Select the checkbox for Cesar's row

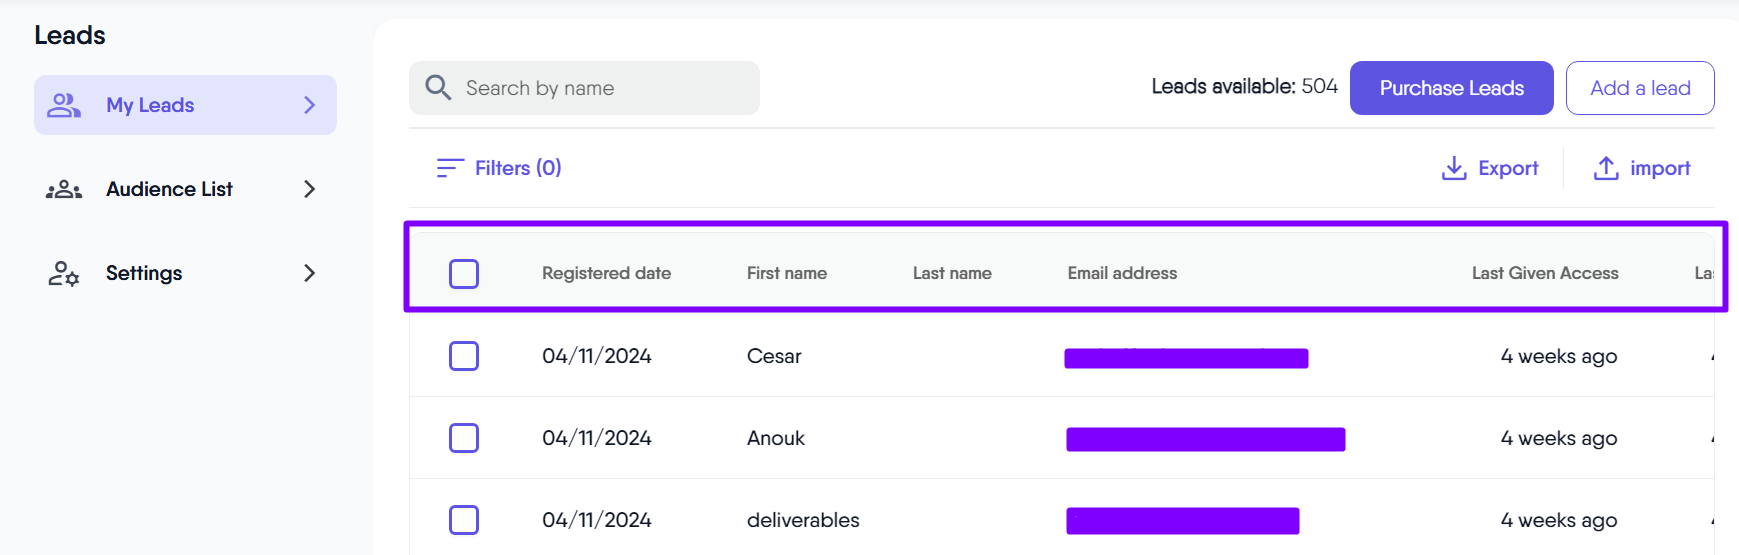click(x=464, y=356)
